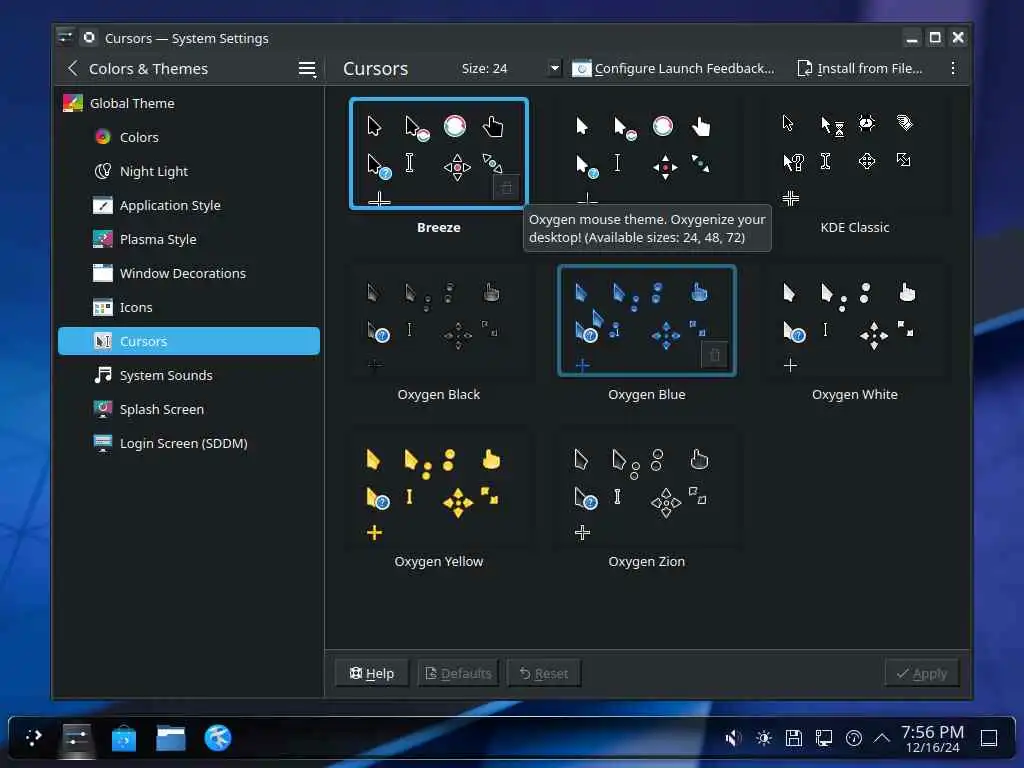Open Discover store from taskbar
This screenshot has height=768, width=1024.
[123, 738]
